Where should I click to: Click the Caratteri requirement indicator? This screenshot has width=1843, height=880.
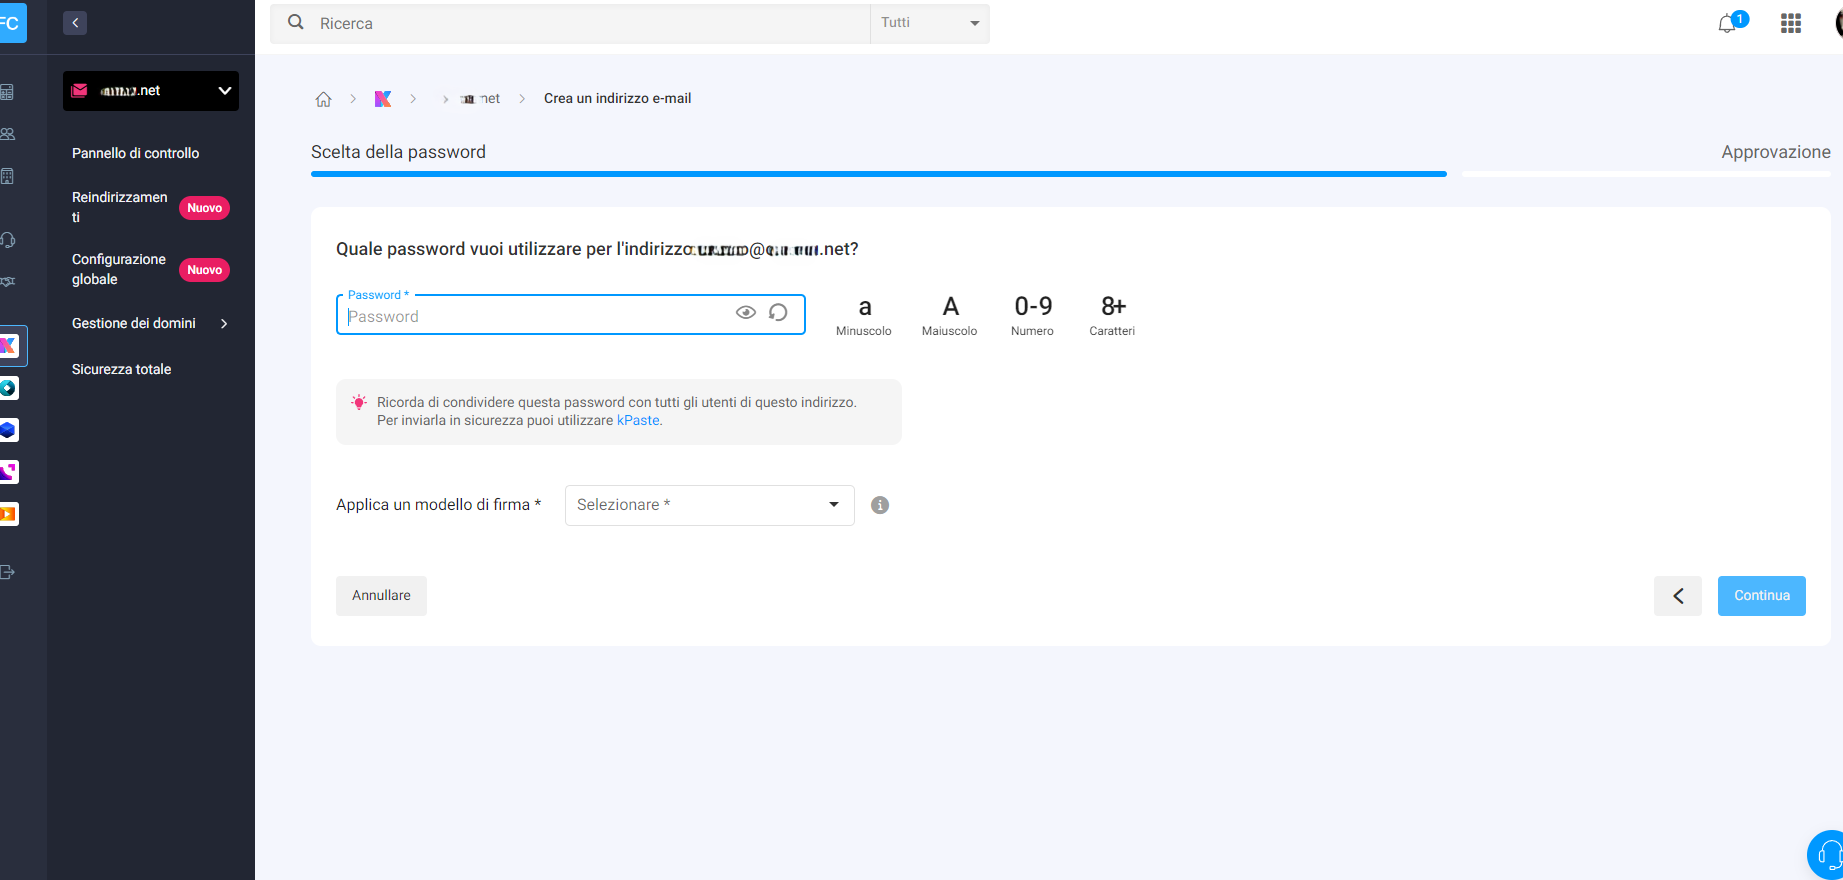point(1112,315)
